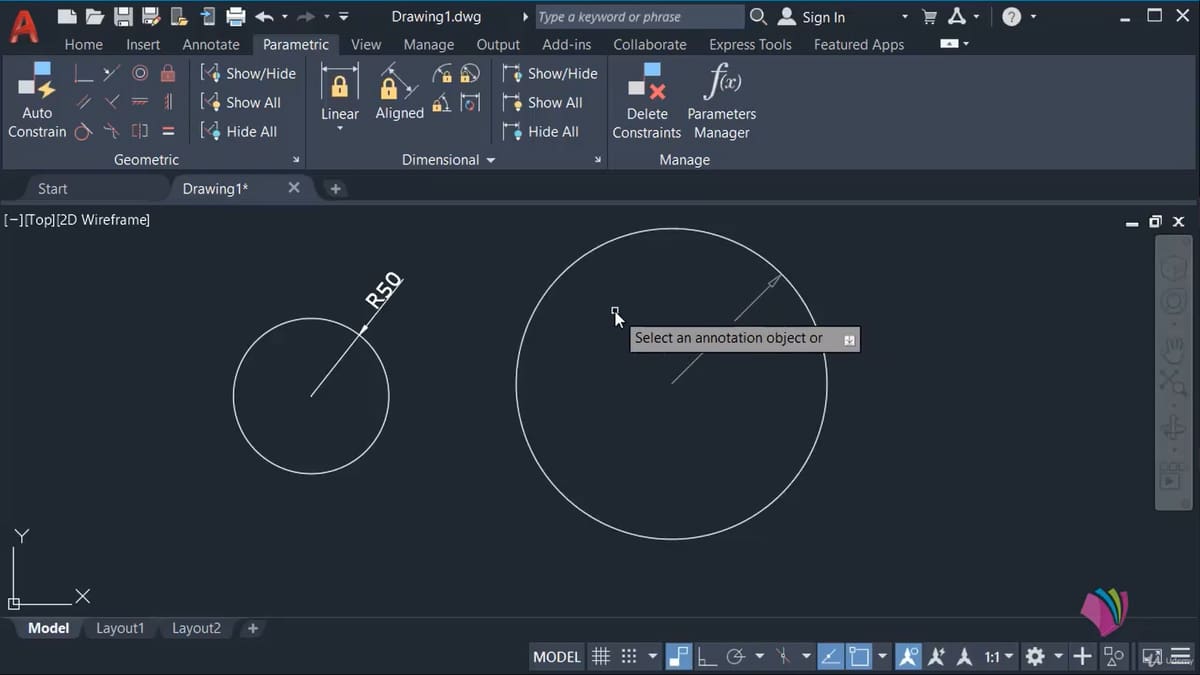This screenshot has height=675, width=1200.
Task: Click the Linear dimensional constraint tool
Action: coord(340,92)
